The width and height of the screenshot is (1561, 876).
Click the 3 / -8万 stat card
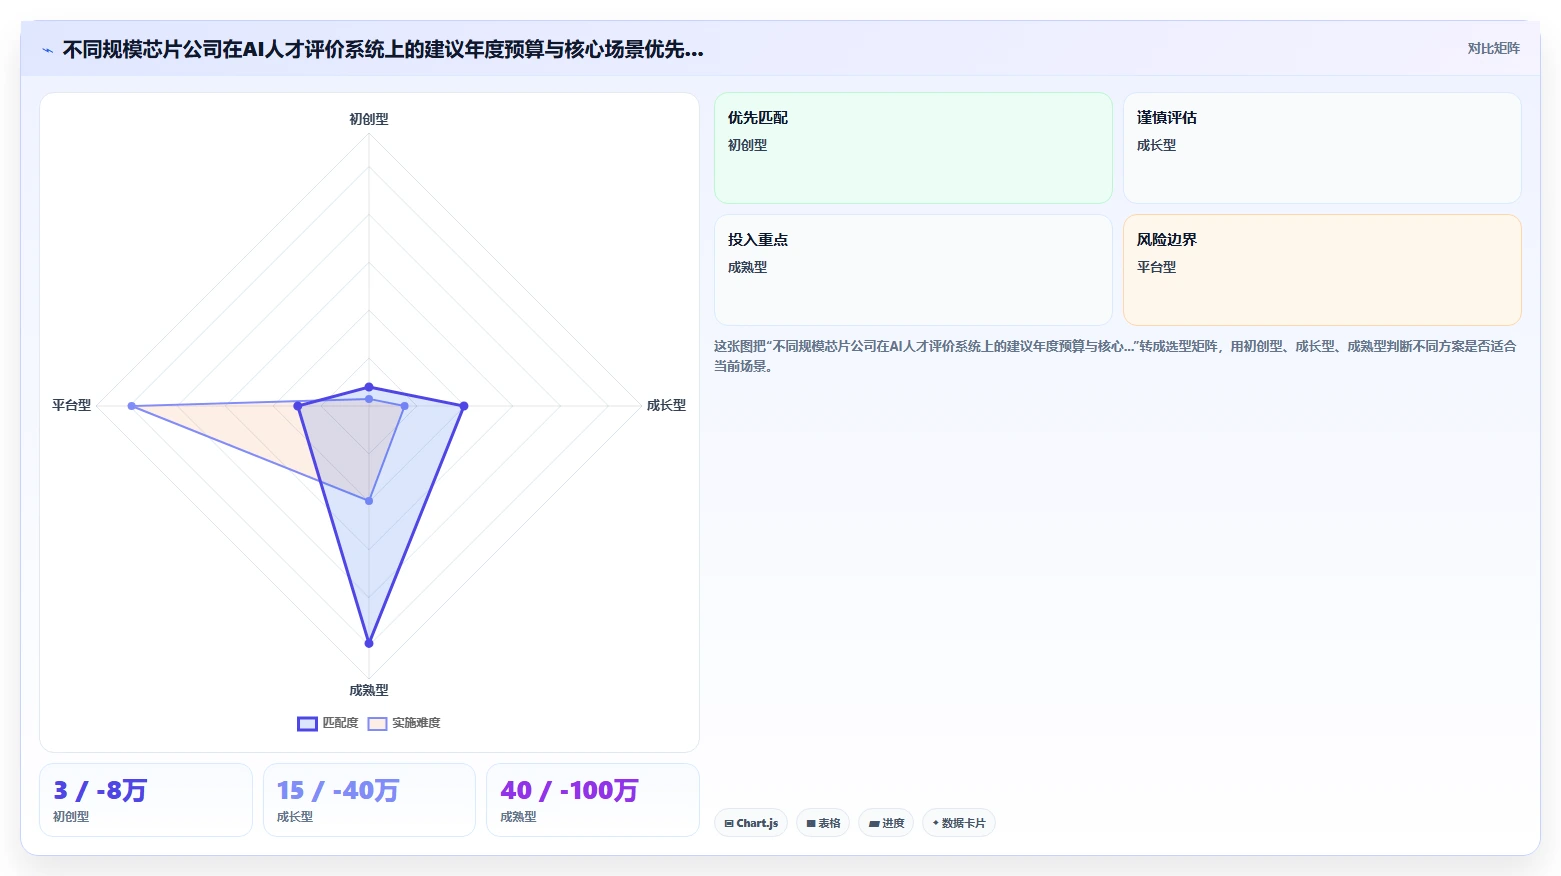tap(146, 800)
